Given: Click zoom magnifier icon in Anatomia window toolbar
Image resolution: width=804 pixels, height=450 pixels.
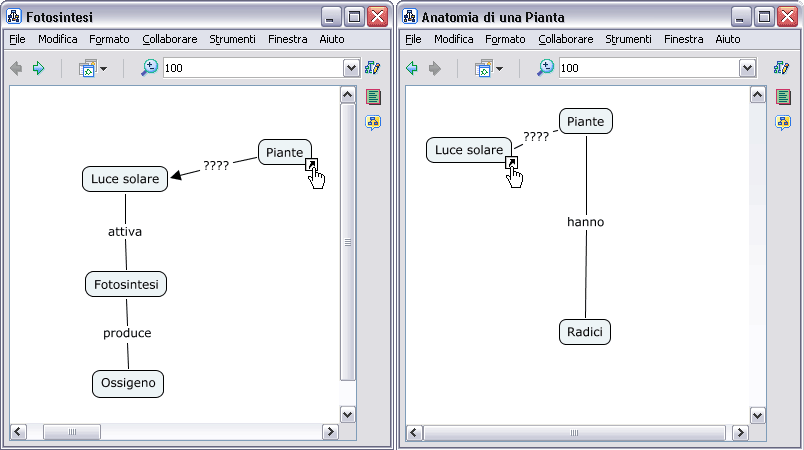Looking at the screenshot, I should (545, 68).
